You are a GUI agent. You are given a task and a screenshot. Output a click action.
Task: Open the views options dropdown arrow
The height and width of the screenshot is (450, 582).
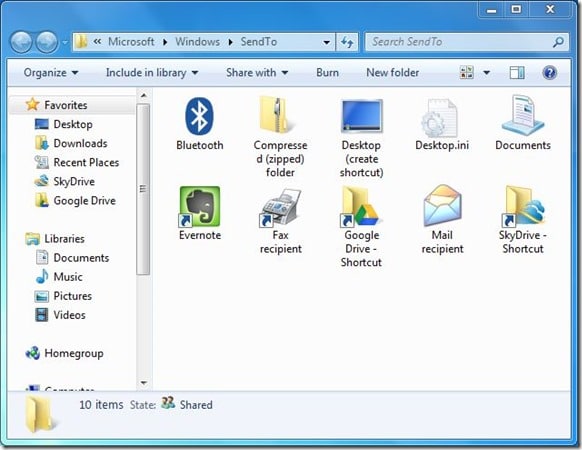click(x=486, y=72)
